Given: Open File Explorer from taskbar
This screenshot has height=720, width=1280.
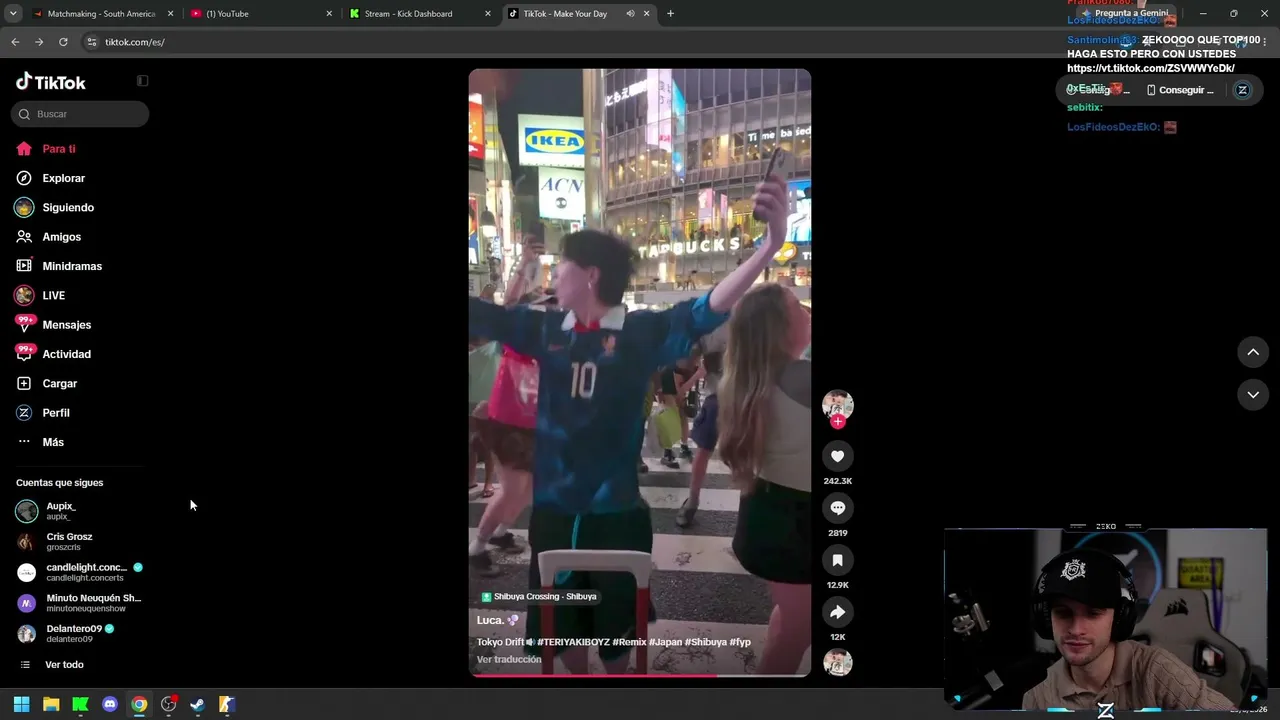Looking at the screenshot, I should tap(51, 704).
